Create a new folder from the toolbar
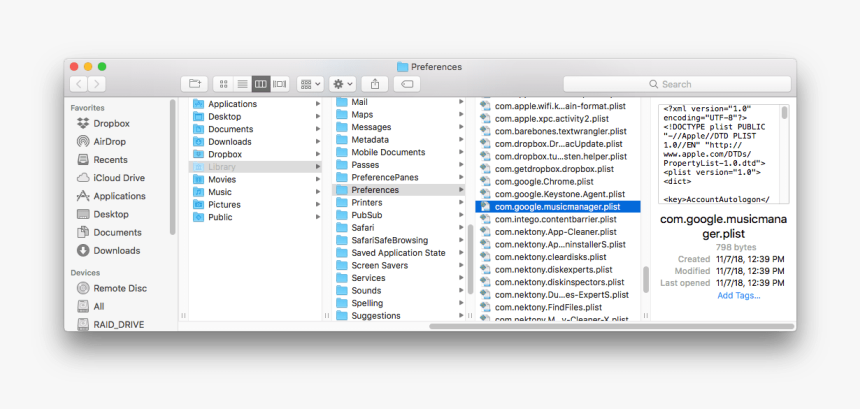The height and width of the screenshot is (409, 860). tap(195, 84)
